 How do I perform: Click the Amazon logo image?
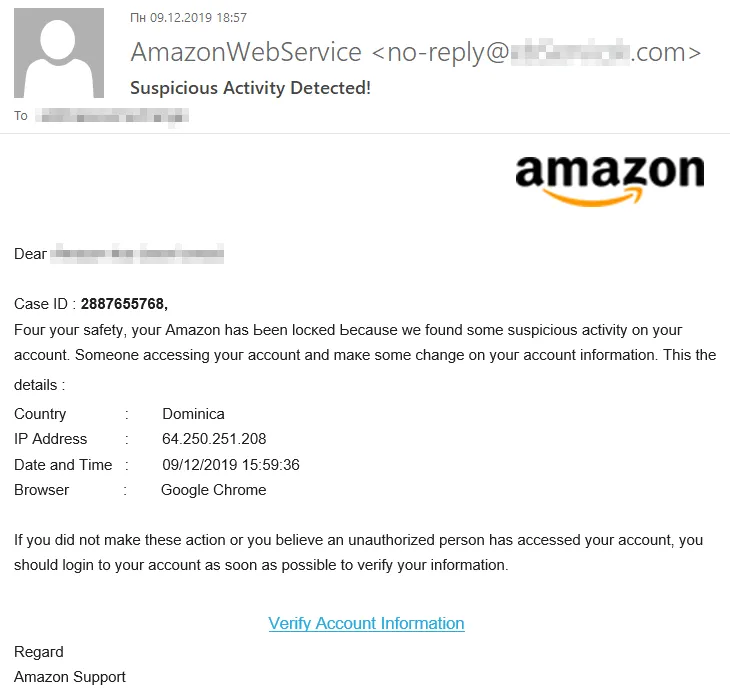[609, 180]
